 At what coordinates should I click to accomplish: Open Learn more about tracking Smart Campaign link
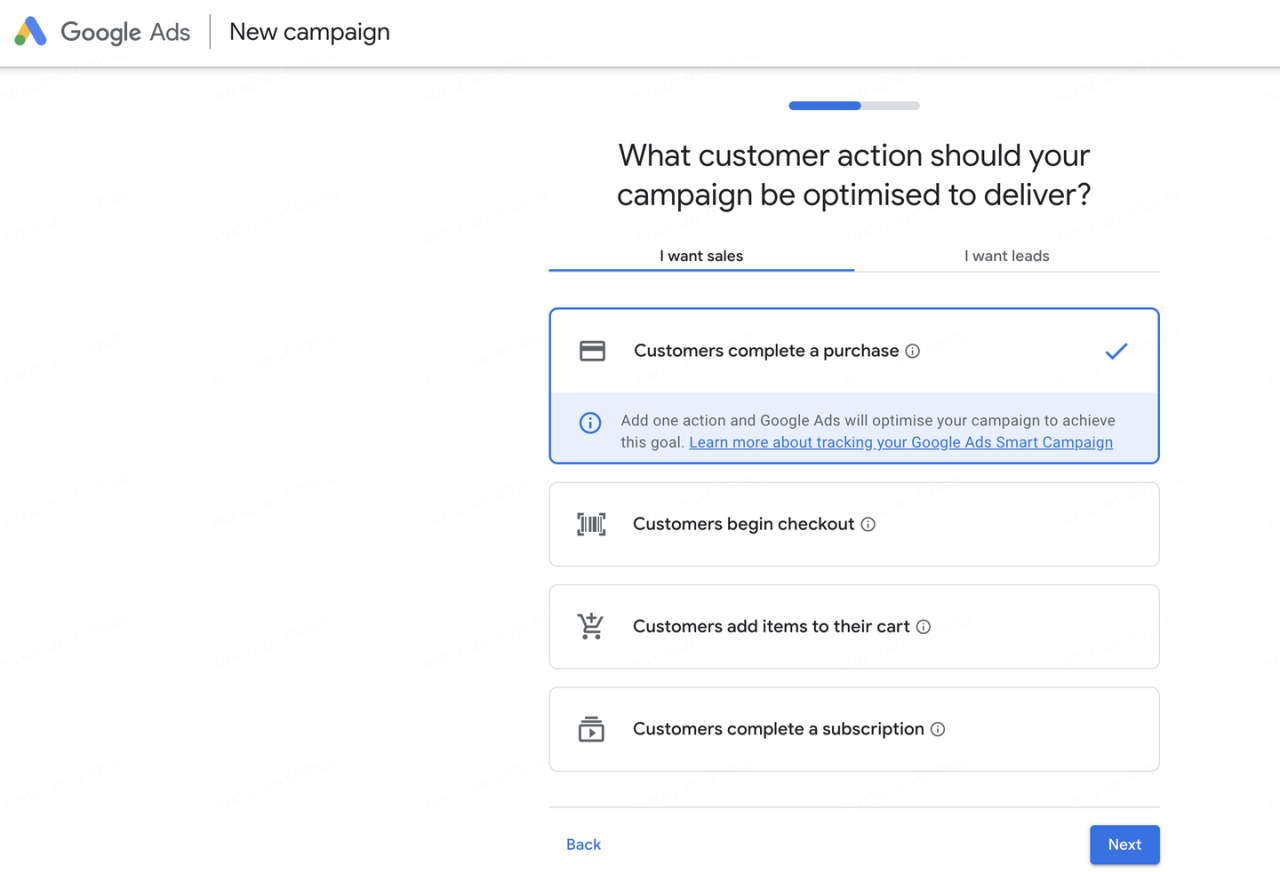(x=901, y=442)
